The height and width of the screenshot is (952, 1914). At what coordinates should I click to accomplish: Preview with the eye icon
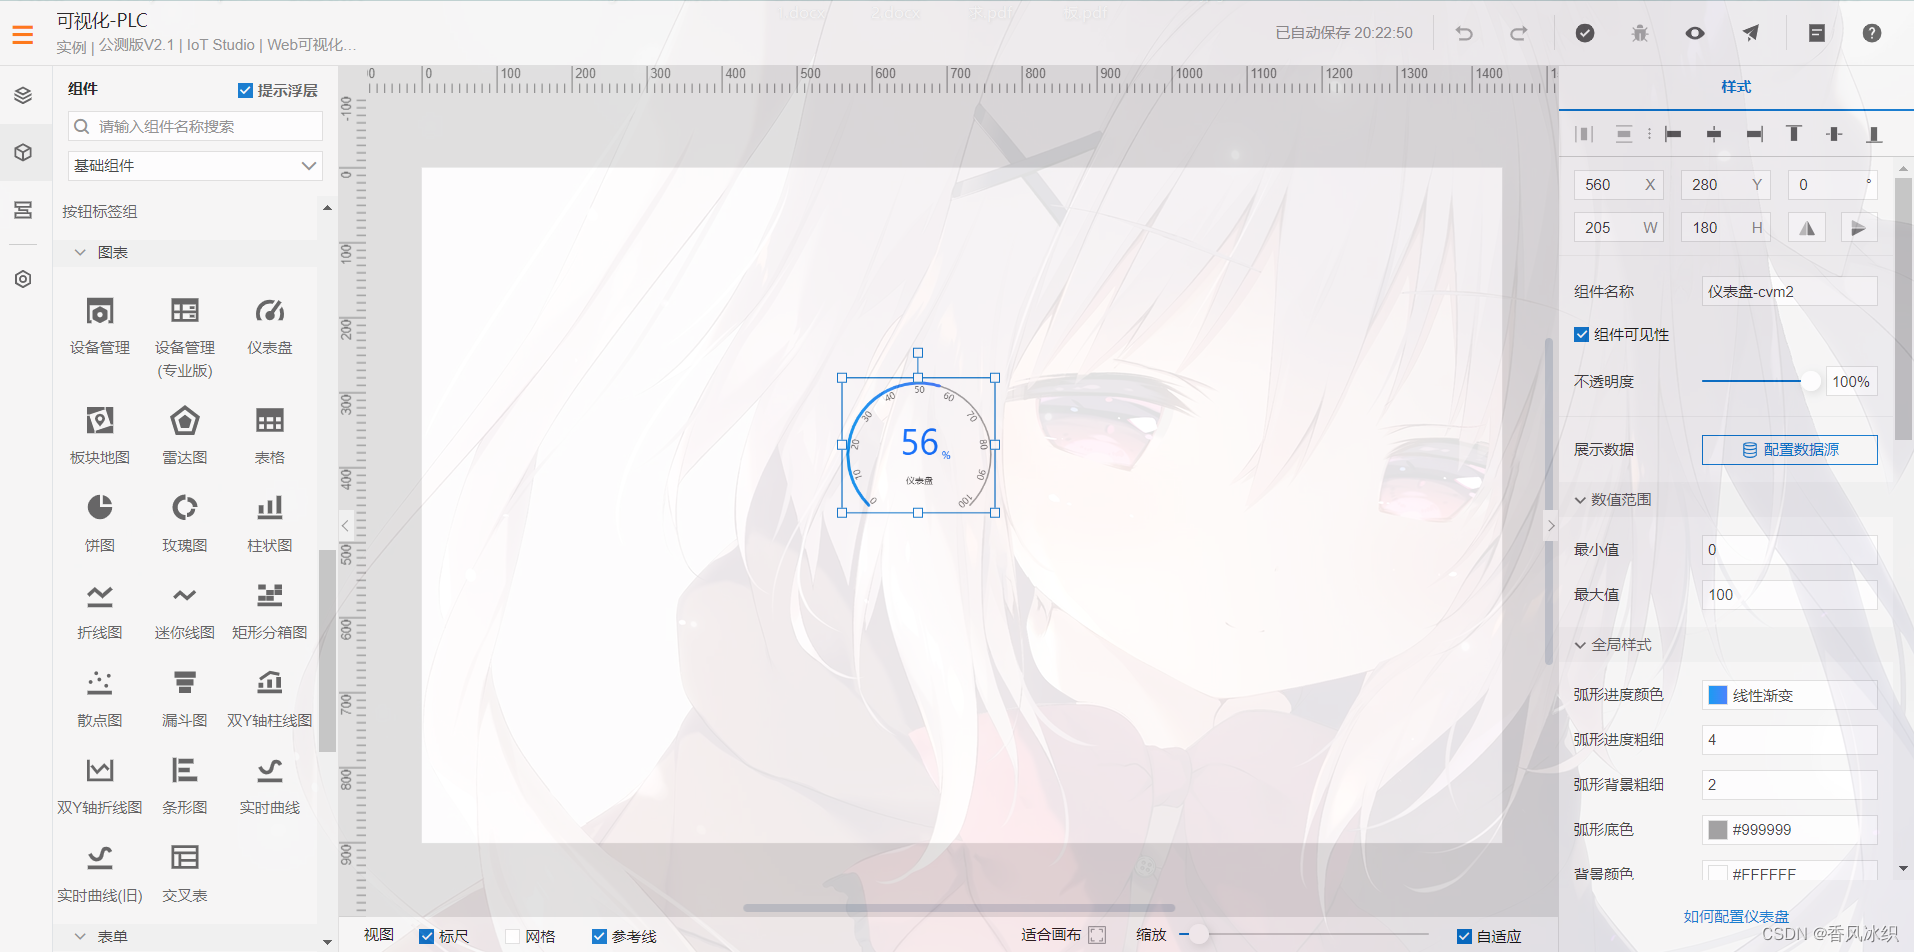(1695, 33)
